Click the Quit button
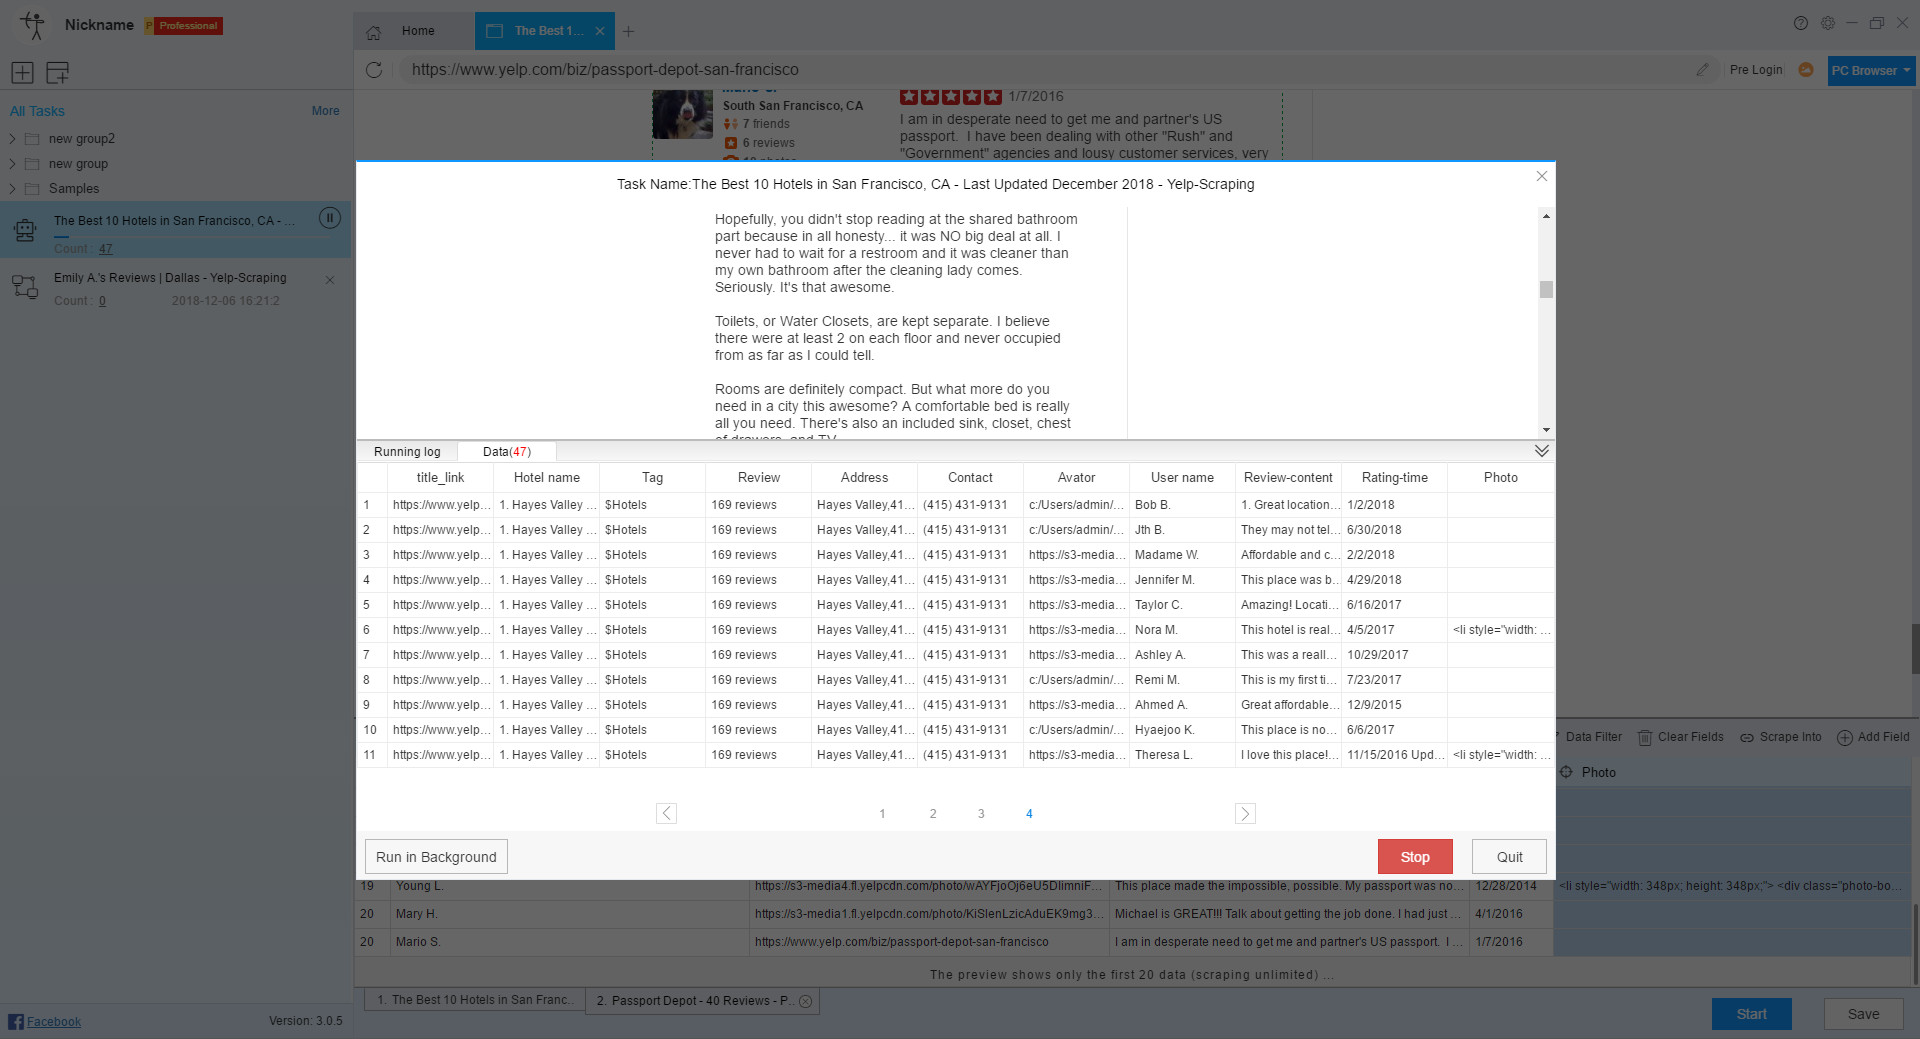This screenshot has width=1920, height=1039. point(1509,857)
